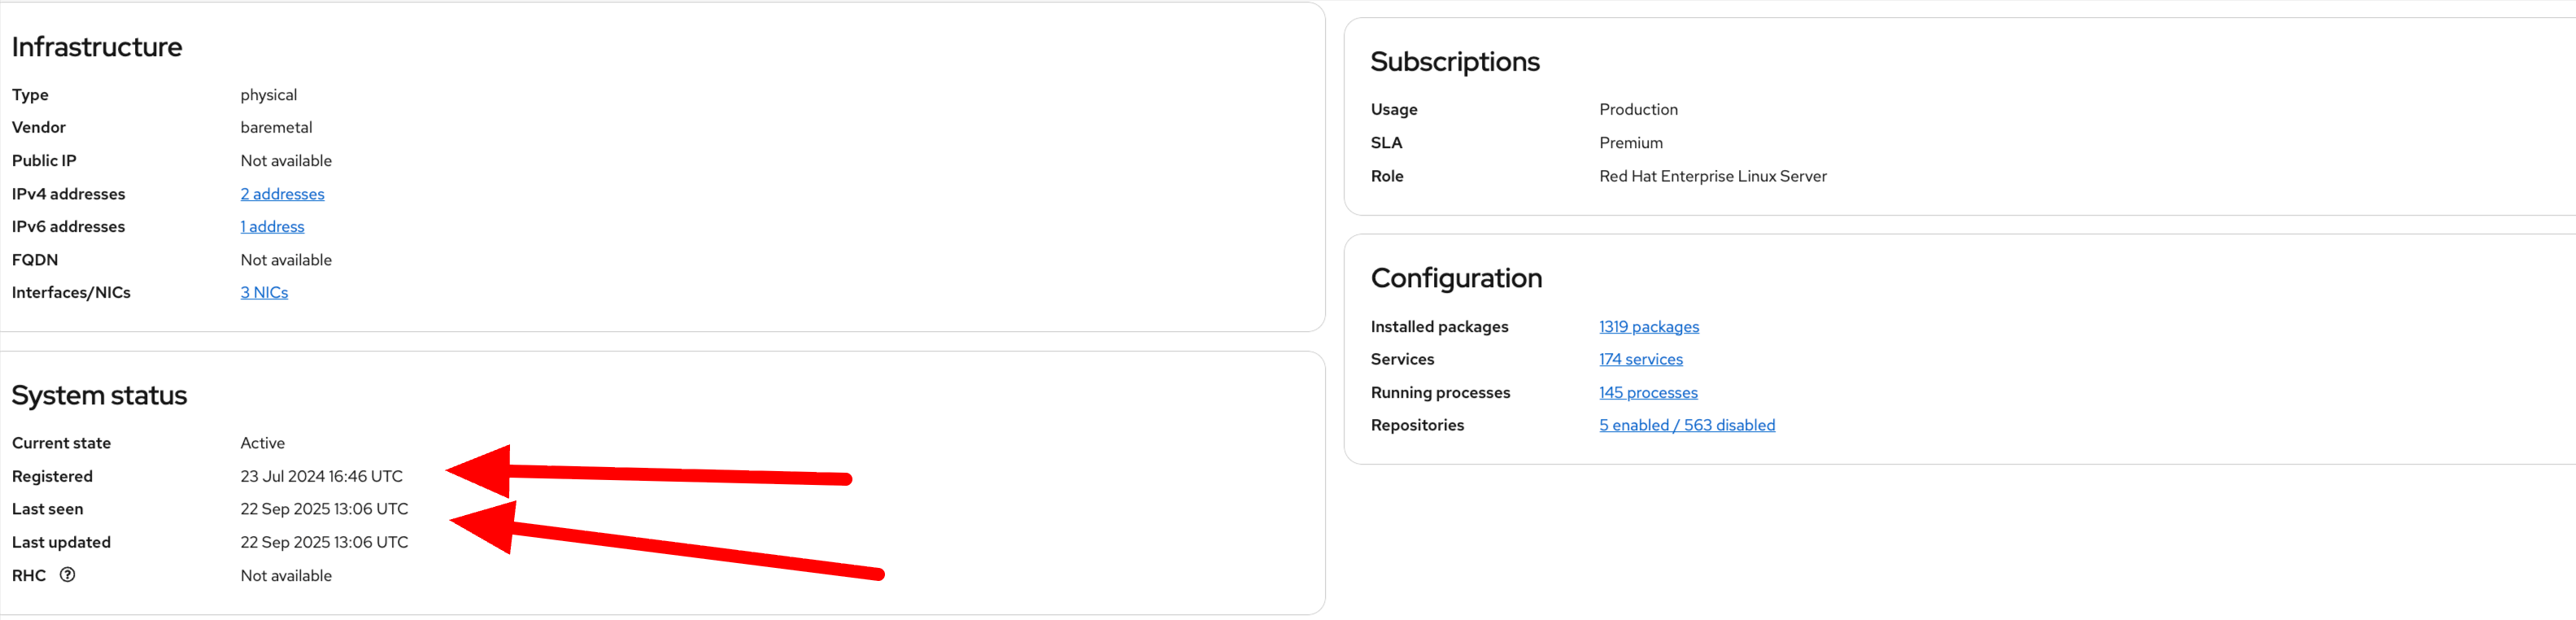Click the Last seen timestamp
The image size is (2576, 620).
pyautogui.click(x=324, y=508)
